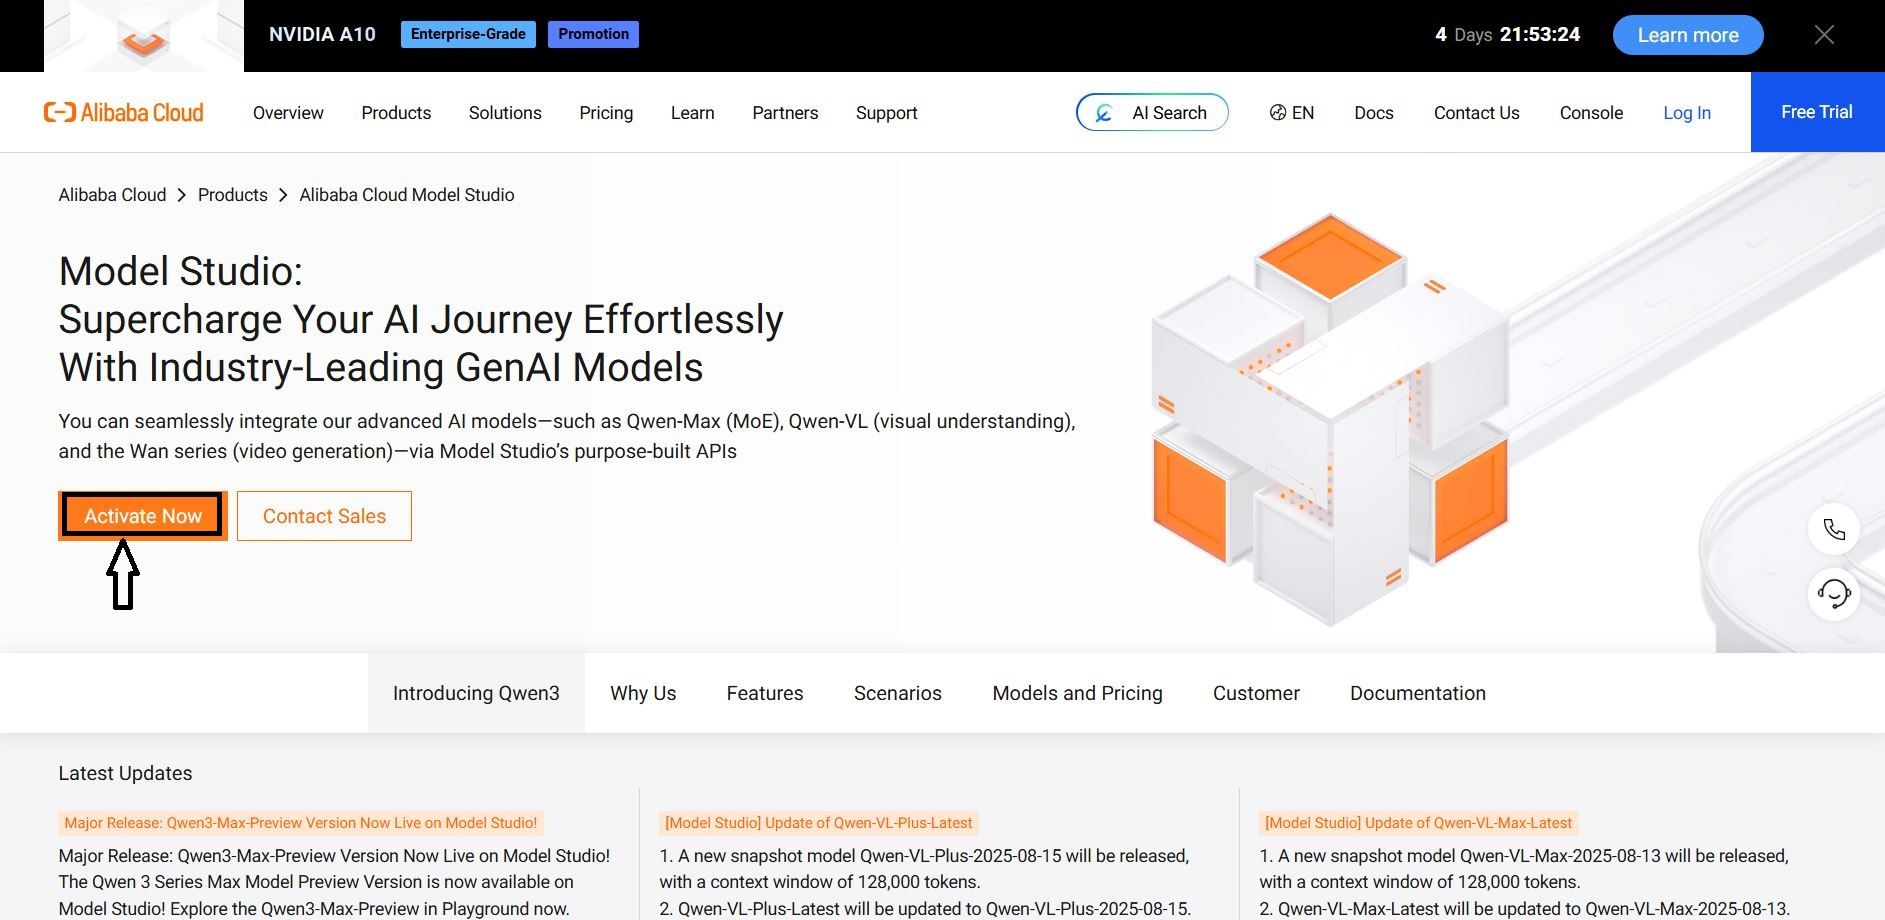Open the Support nav menu

[886, 113]
